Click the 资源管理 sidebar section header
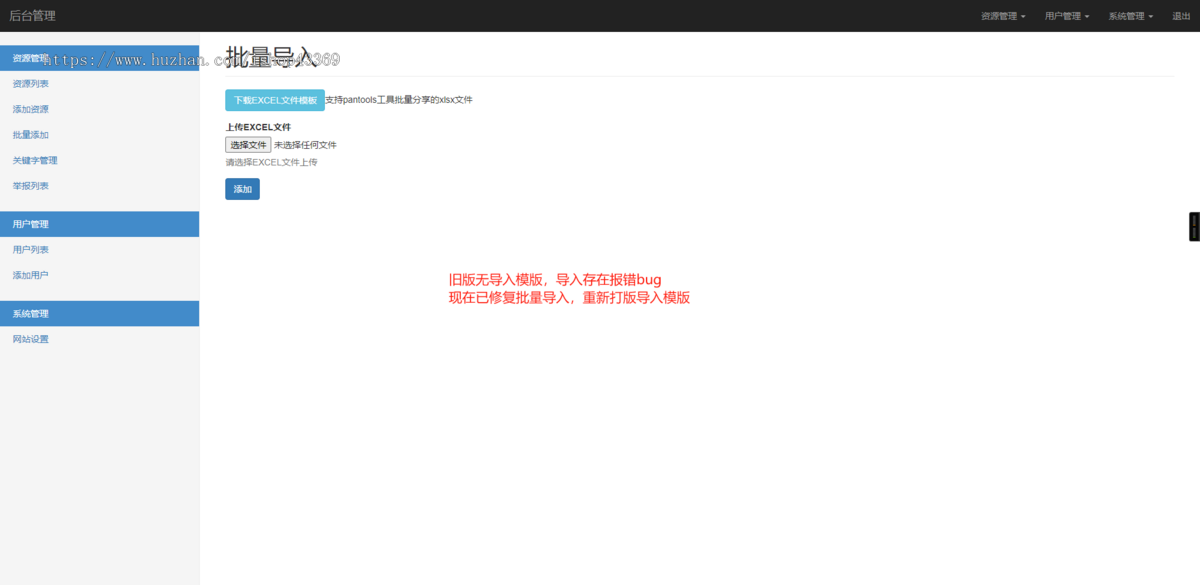The height and width of the screenshot is (585, 1200). point(99,59)
